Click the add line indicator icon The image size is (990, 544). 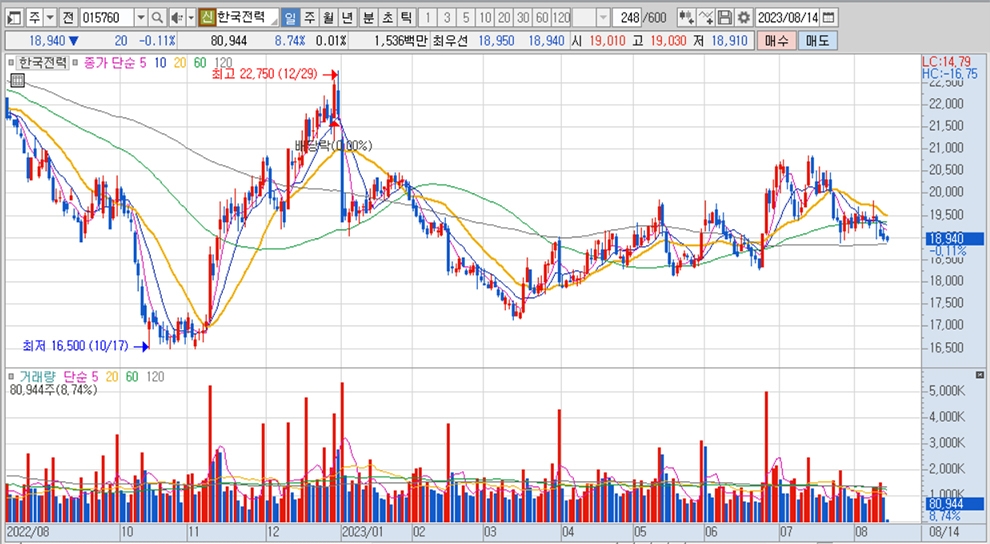point(706,17)
